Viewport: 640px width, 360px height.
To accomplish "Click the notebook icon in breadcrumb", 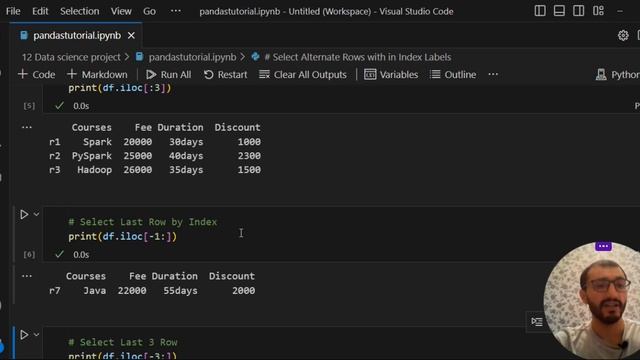I will click(x=140, y=57).
